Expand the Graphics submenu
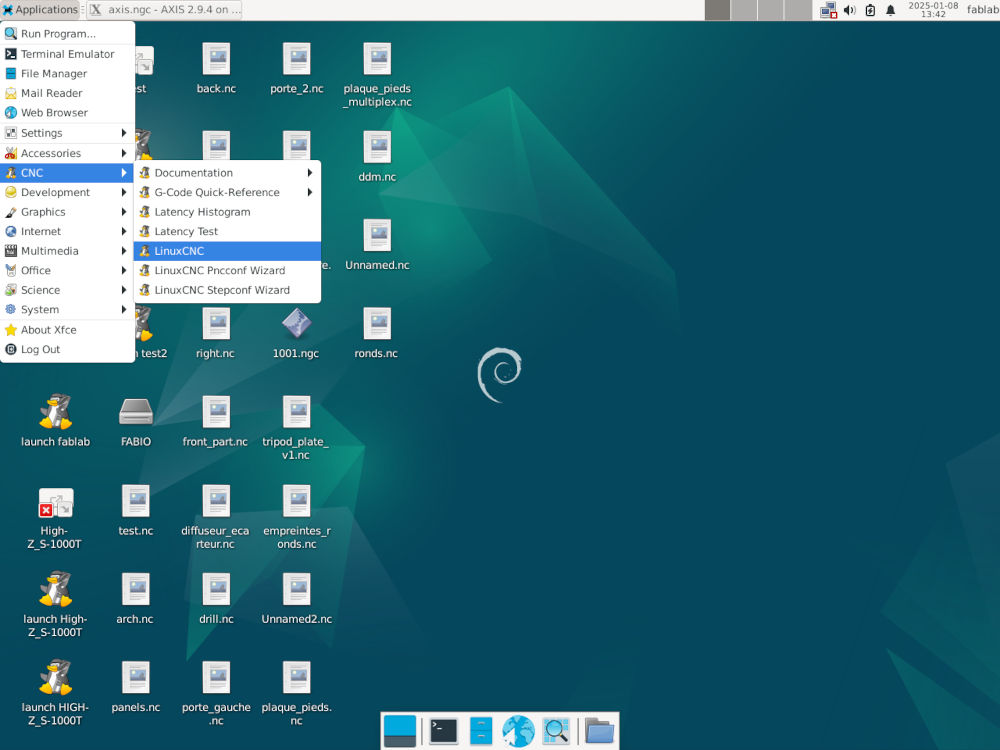This screenshot has height=750, width=1000. (x=67, y=212)
